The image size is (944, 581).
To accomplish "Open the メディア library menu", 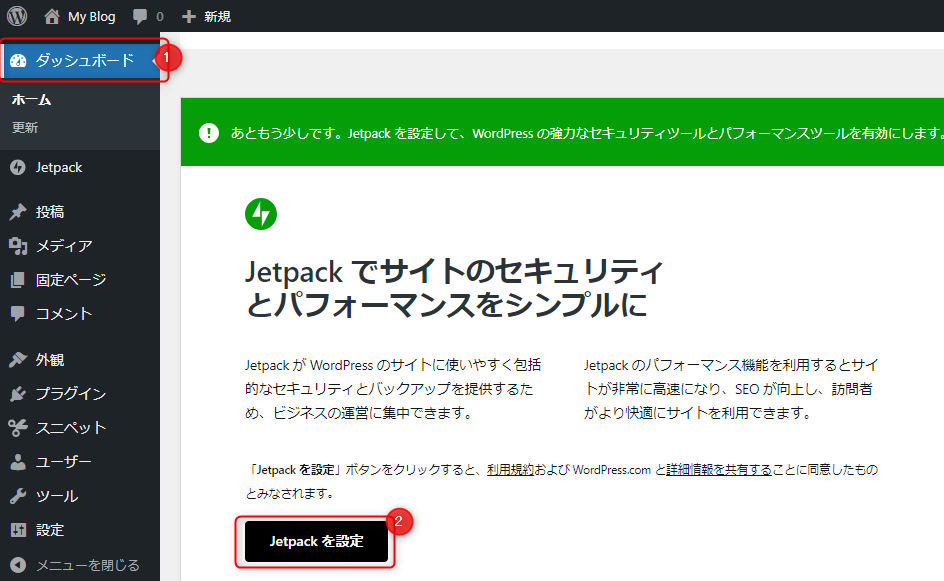I will click(x=64, y=246).
